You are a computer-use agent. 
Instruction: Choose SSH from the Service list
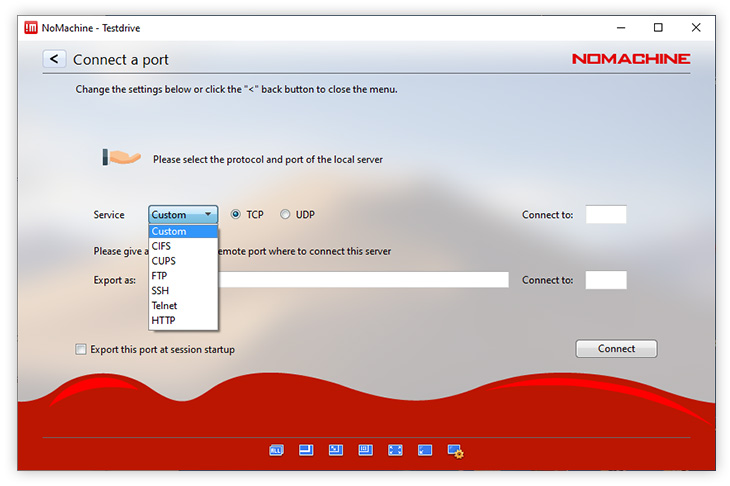pos(160,291)
